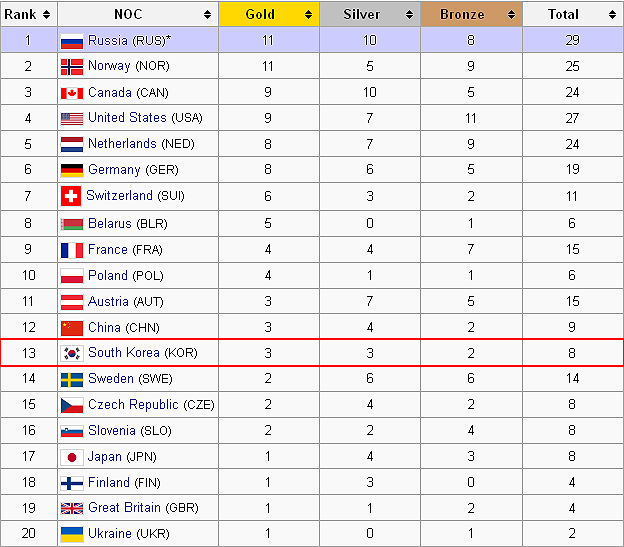
Task: Sort table by NOC column arrows
Action: [x=207, y=15]
